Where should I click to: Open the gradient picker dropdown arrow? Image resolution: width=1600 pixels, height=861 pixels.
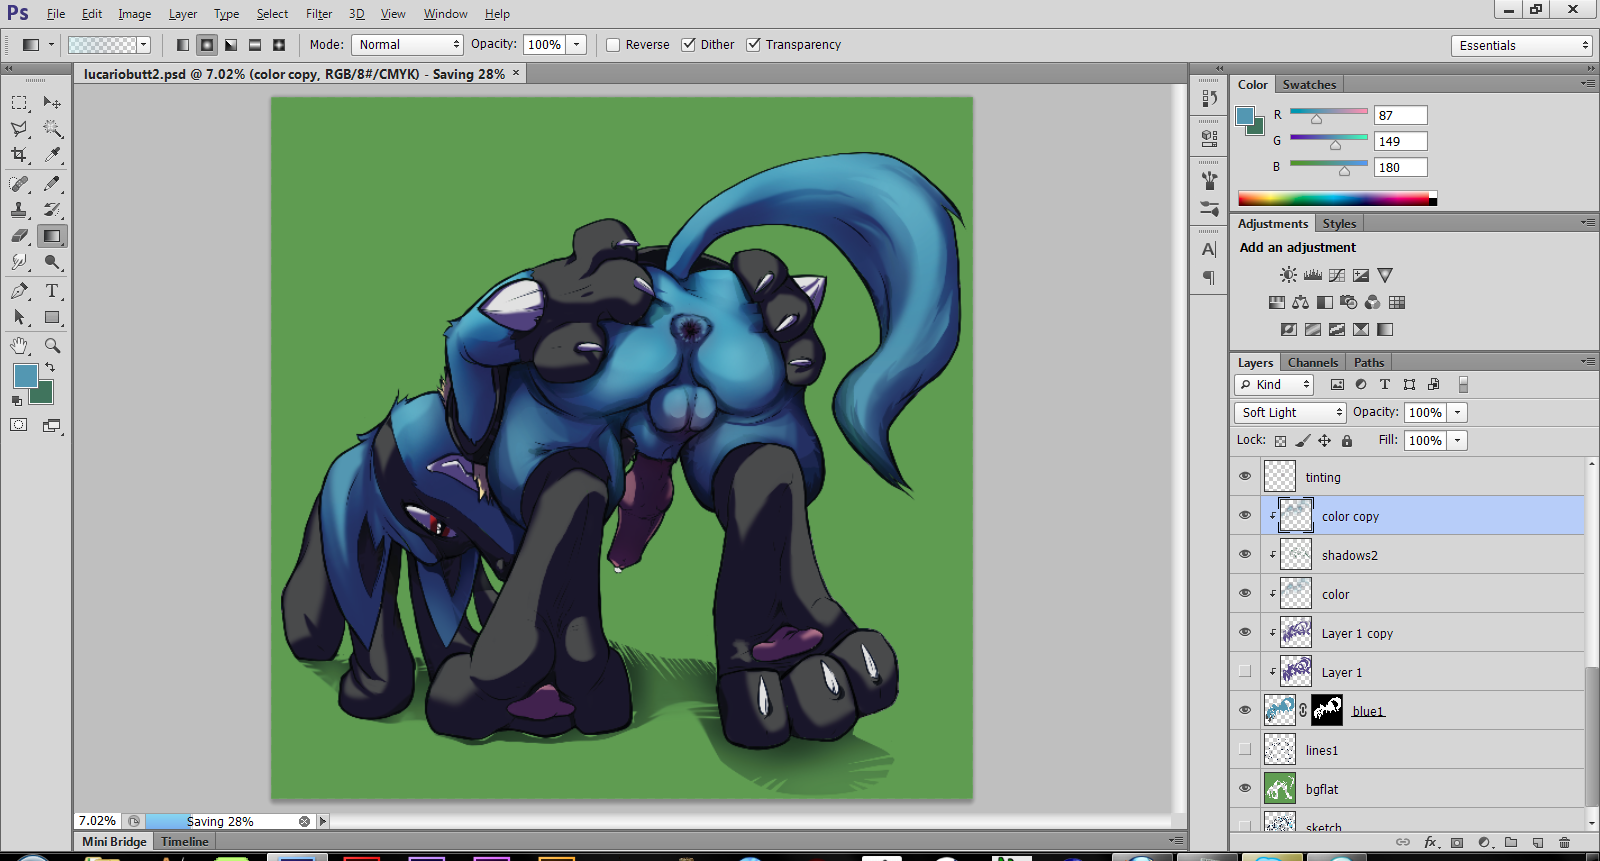[x=144, y=45]
